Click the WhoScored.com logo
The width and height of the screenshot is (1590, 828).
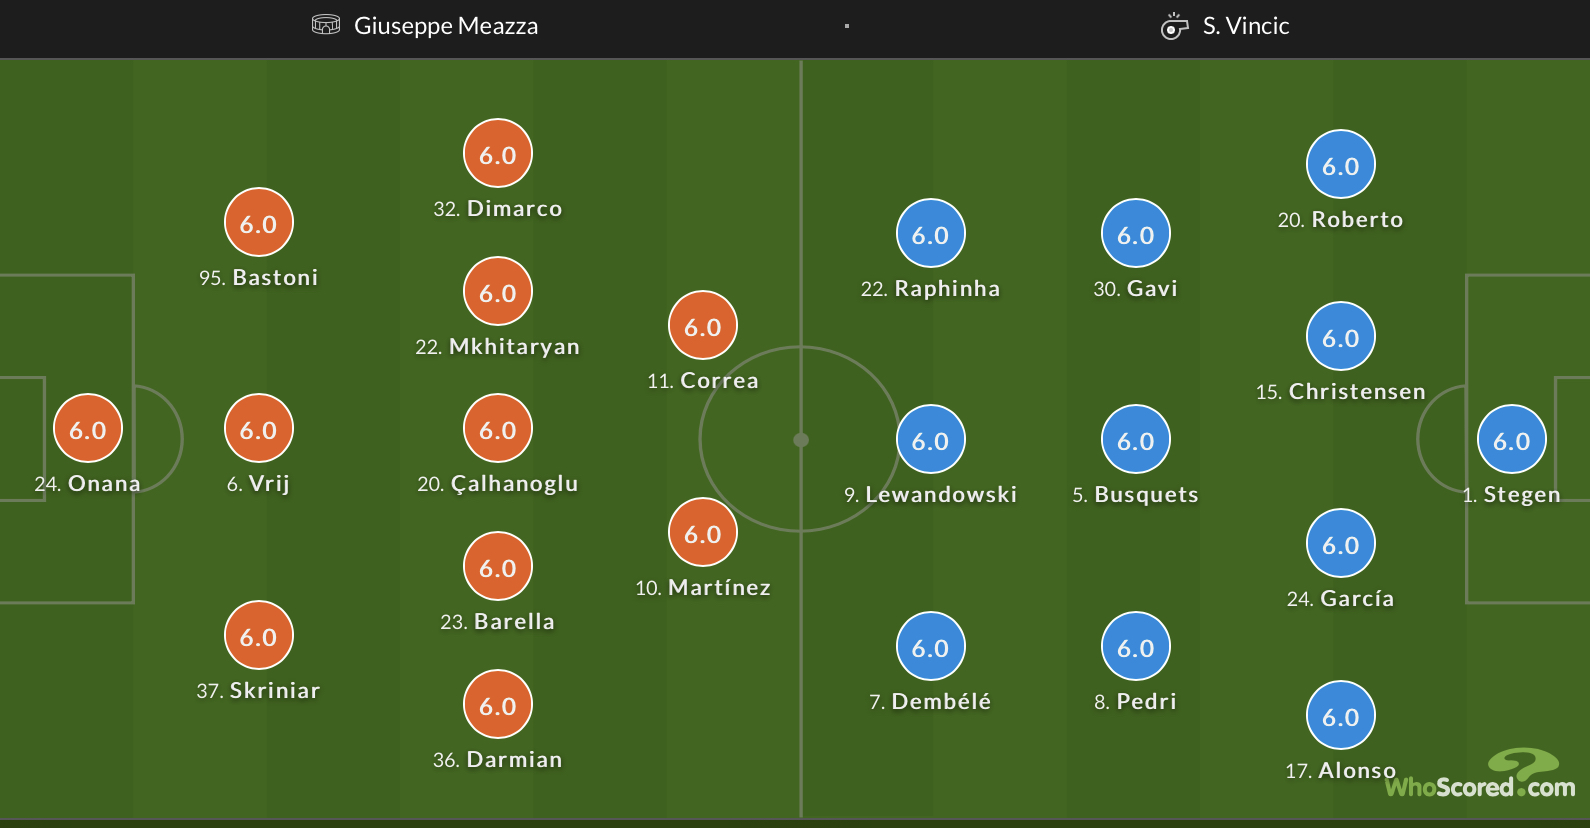(x=1480, y=776)
